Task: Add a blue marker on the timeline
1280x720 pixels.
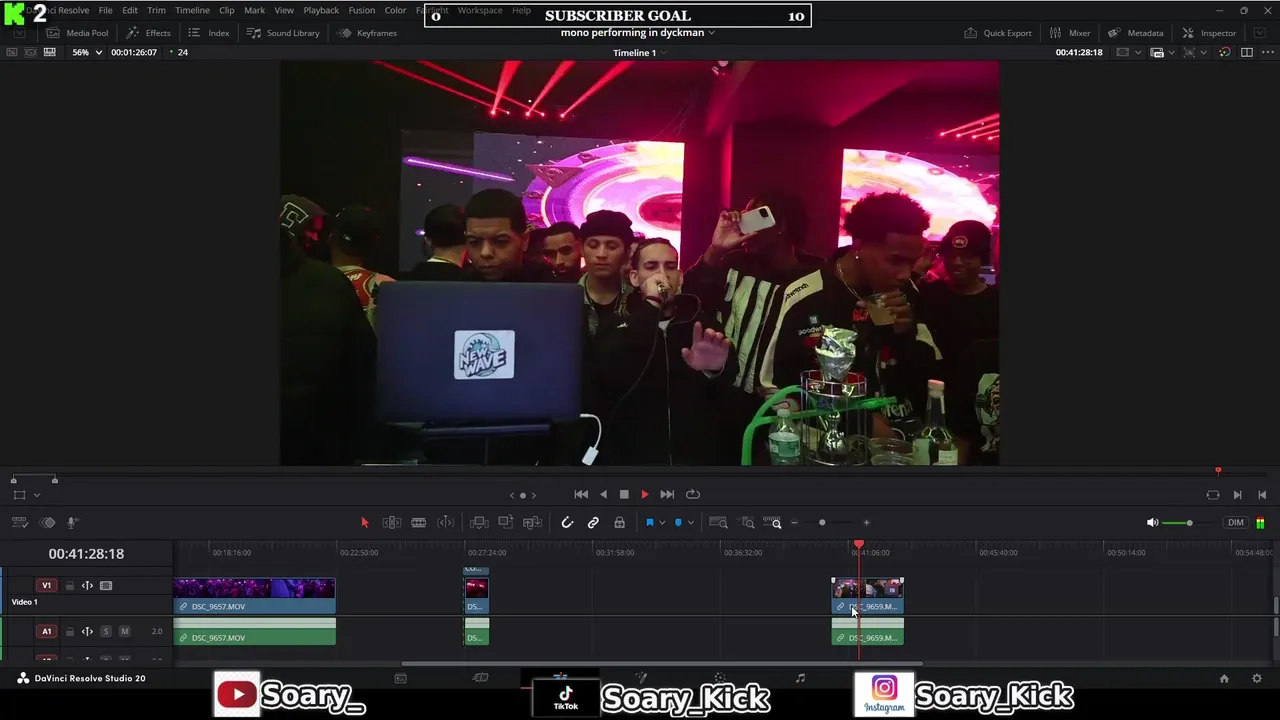Action: pos(678,523)
